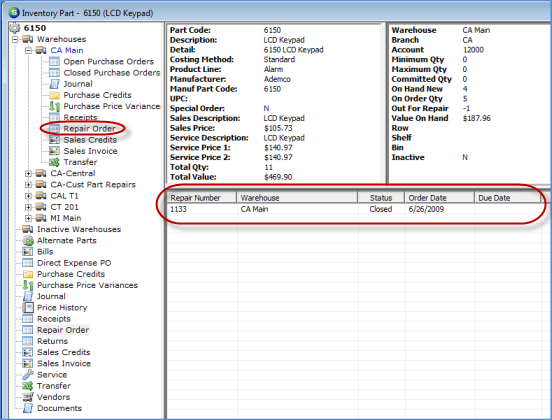Click the Inactive Warehouses truck icon
Viewport: 552px width, 420px height.
pos(28,230)
